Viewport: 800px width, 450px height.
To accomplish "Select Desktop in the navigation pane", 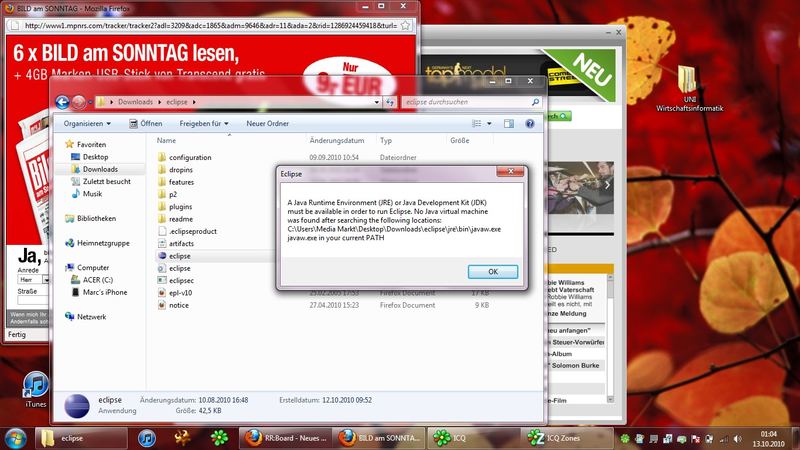I will coord(95,157).
